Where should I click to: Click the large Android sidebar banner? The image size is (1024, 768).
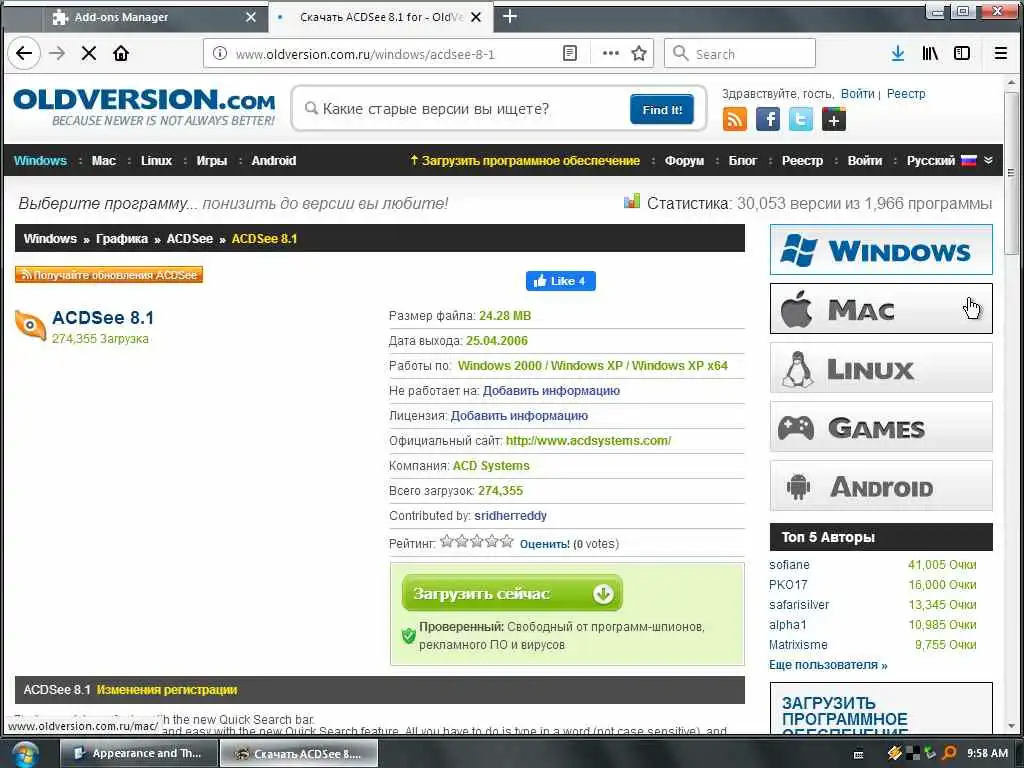[x=881, y=486]
